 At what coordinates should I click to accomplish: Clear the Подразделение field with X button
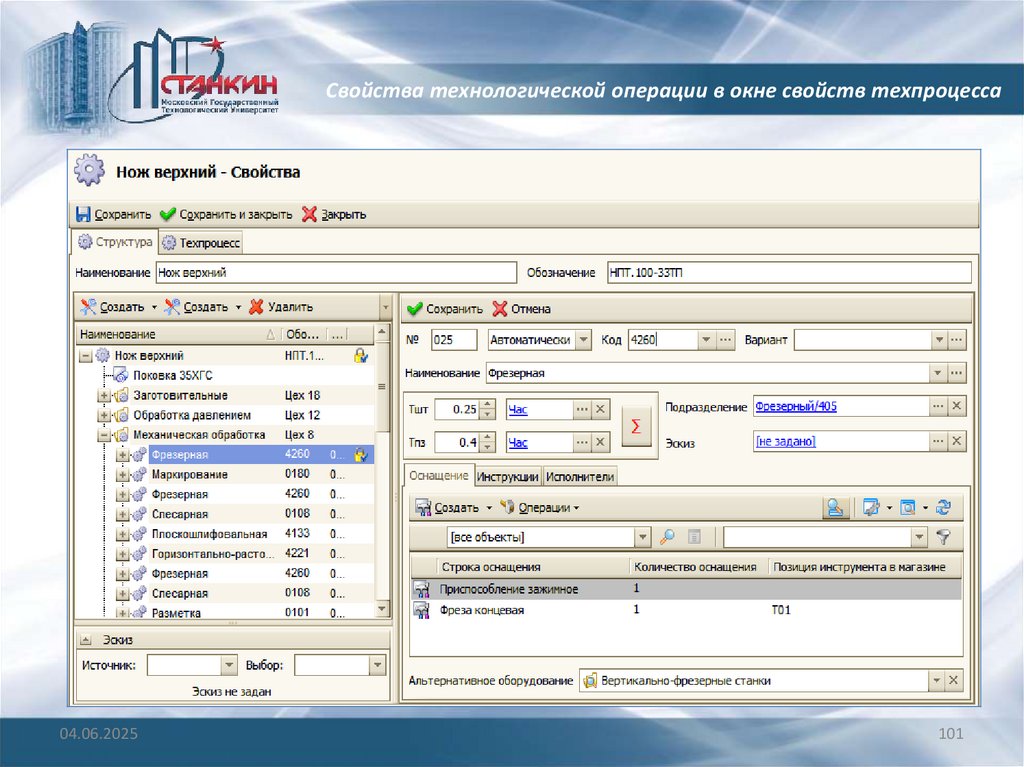pyautogui.click(x=956, y=407)
